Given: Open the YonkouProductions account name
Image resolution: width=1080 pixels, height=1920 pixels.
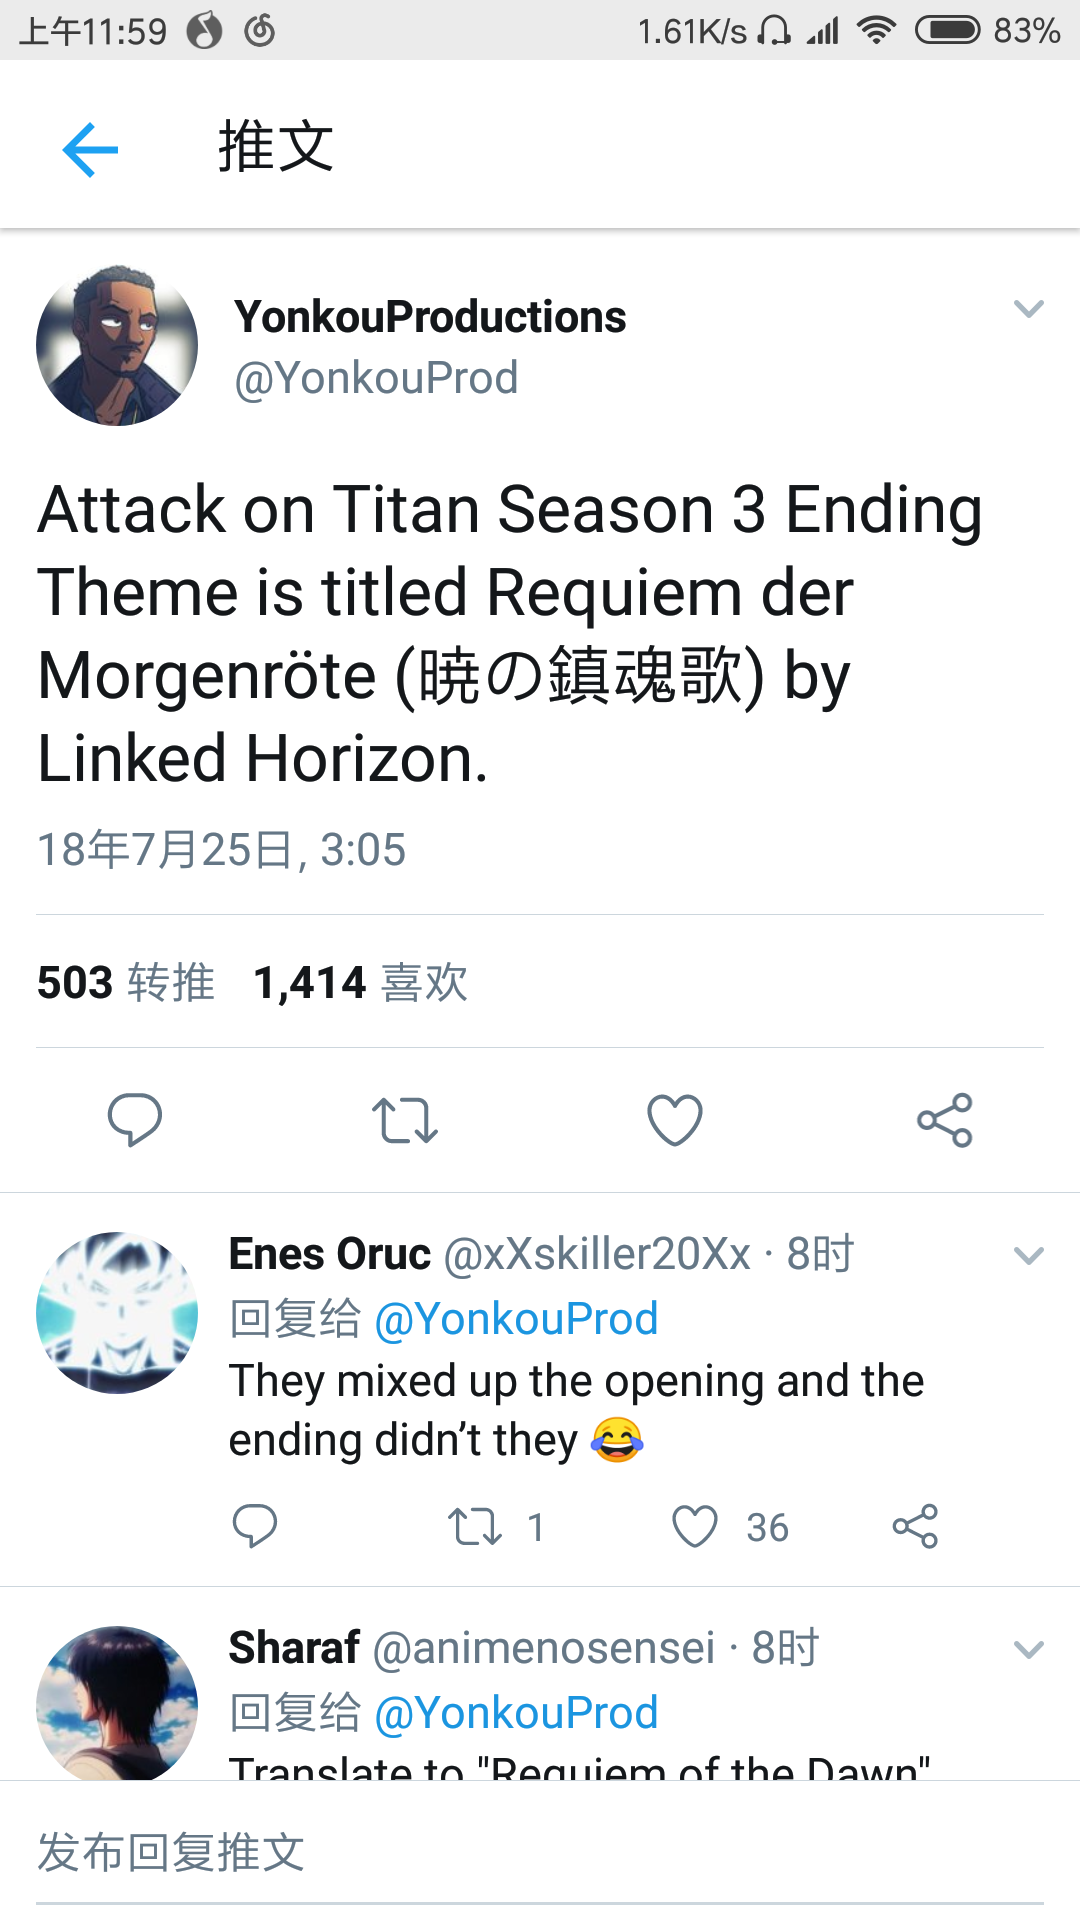Looking at the screenshot, I should pos(430,317).
